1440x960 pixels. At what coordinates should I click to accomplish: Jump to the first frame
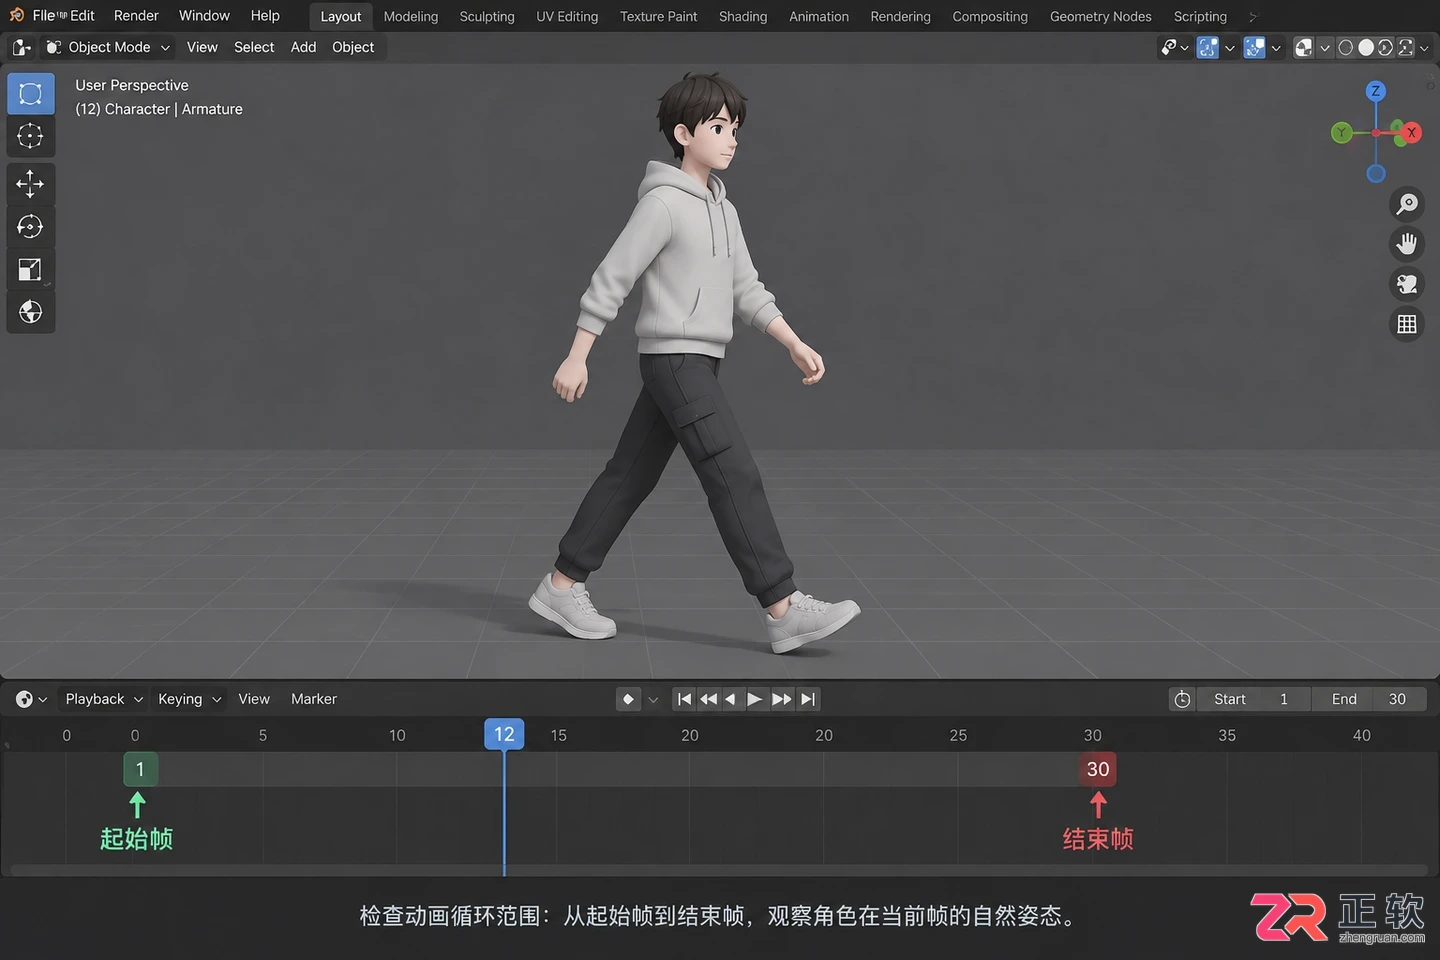[x=684, y=699]
